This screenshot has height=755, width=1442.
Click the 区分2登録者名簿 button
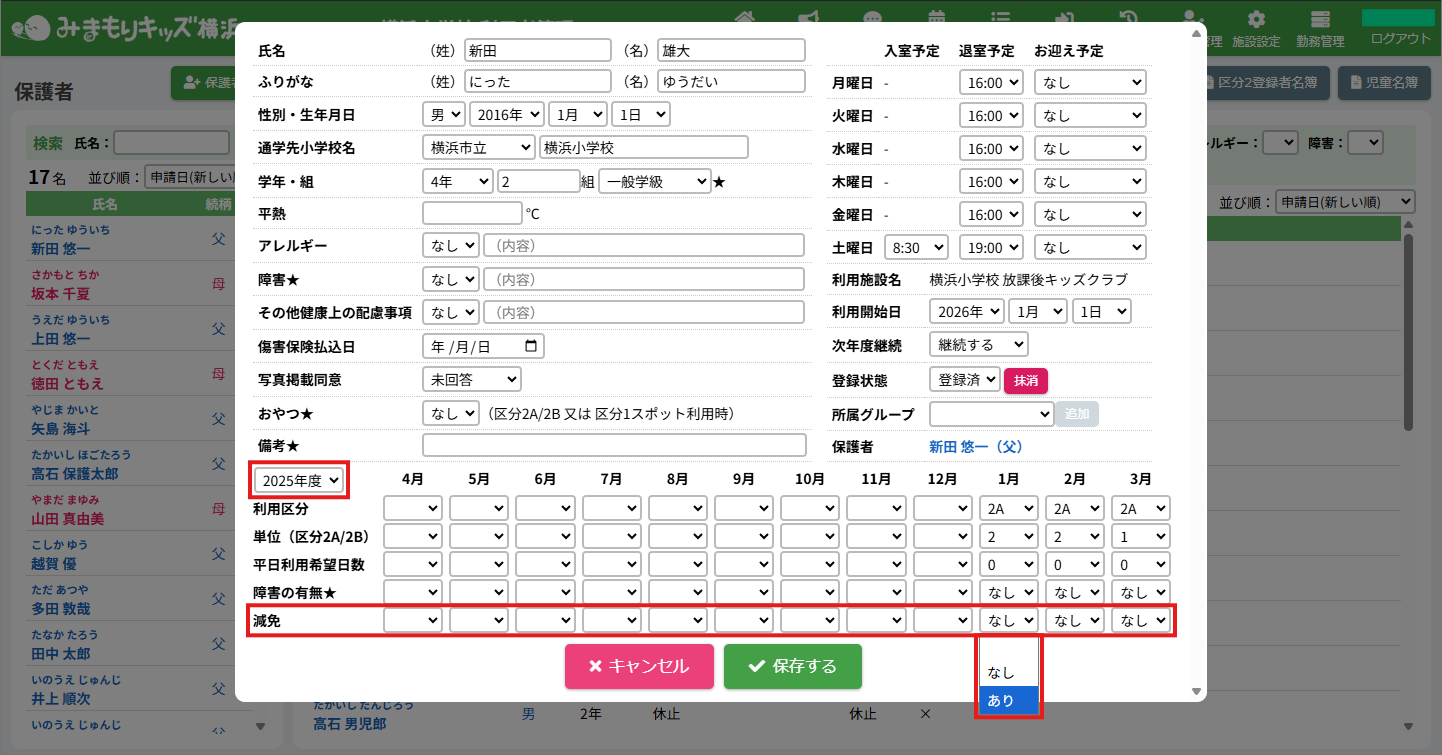[1263, 83]
